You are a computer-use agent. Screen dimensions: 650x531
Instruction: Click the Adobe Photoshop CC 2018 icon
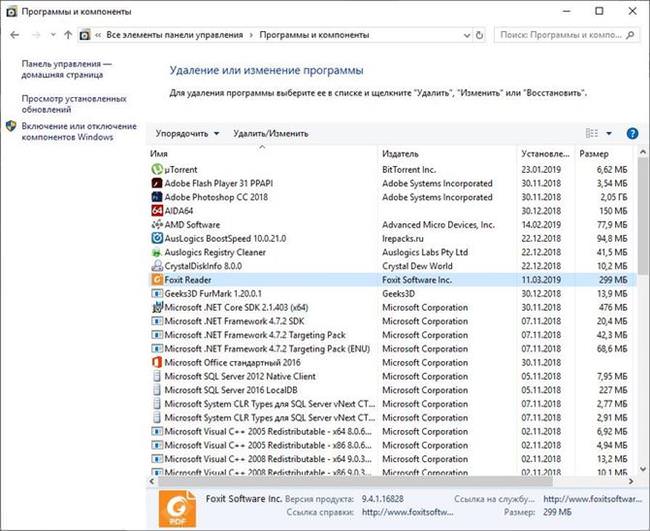click(x=157, y=196)
